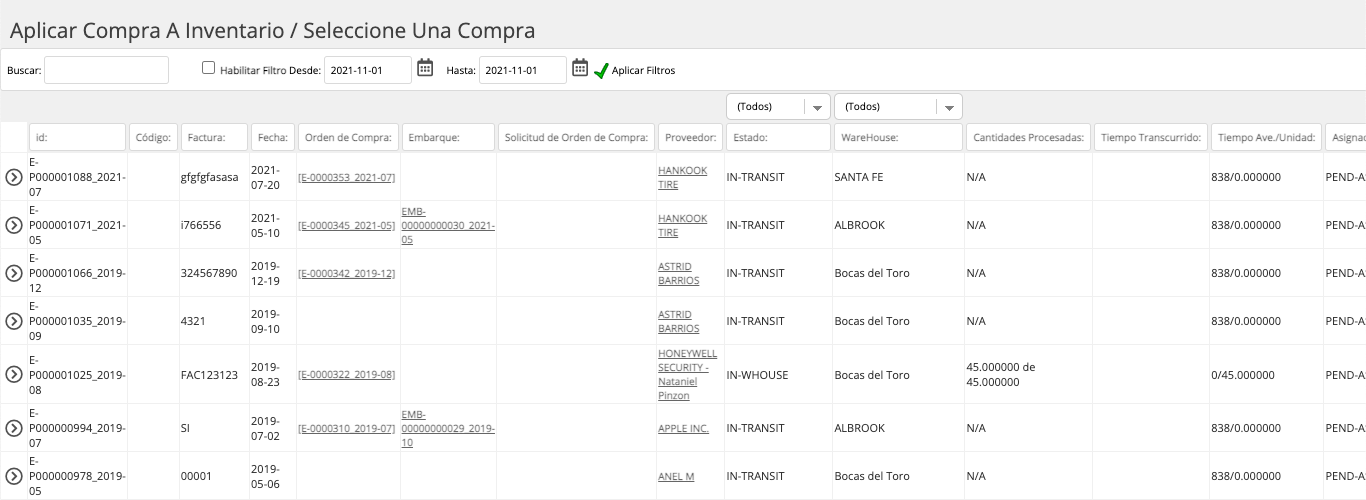Click the Orden de Compra: filter field

coord(348,137)
